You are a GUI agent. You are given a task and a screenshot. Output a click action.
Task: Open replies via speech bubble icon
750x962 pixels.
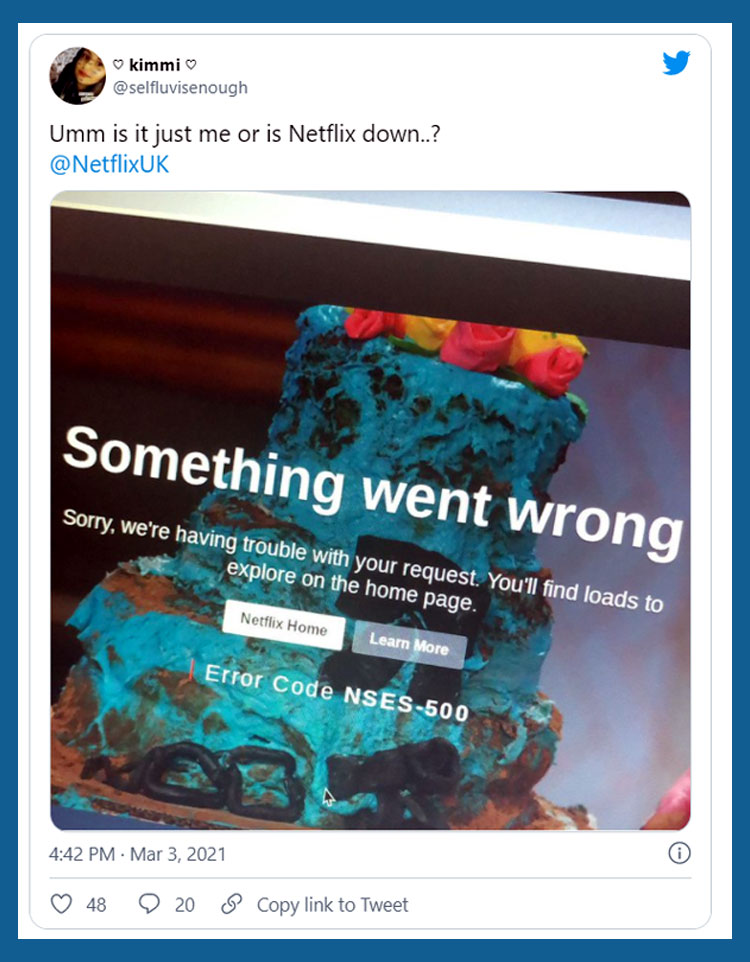coord(149,904)
